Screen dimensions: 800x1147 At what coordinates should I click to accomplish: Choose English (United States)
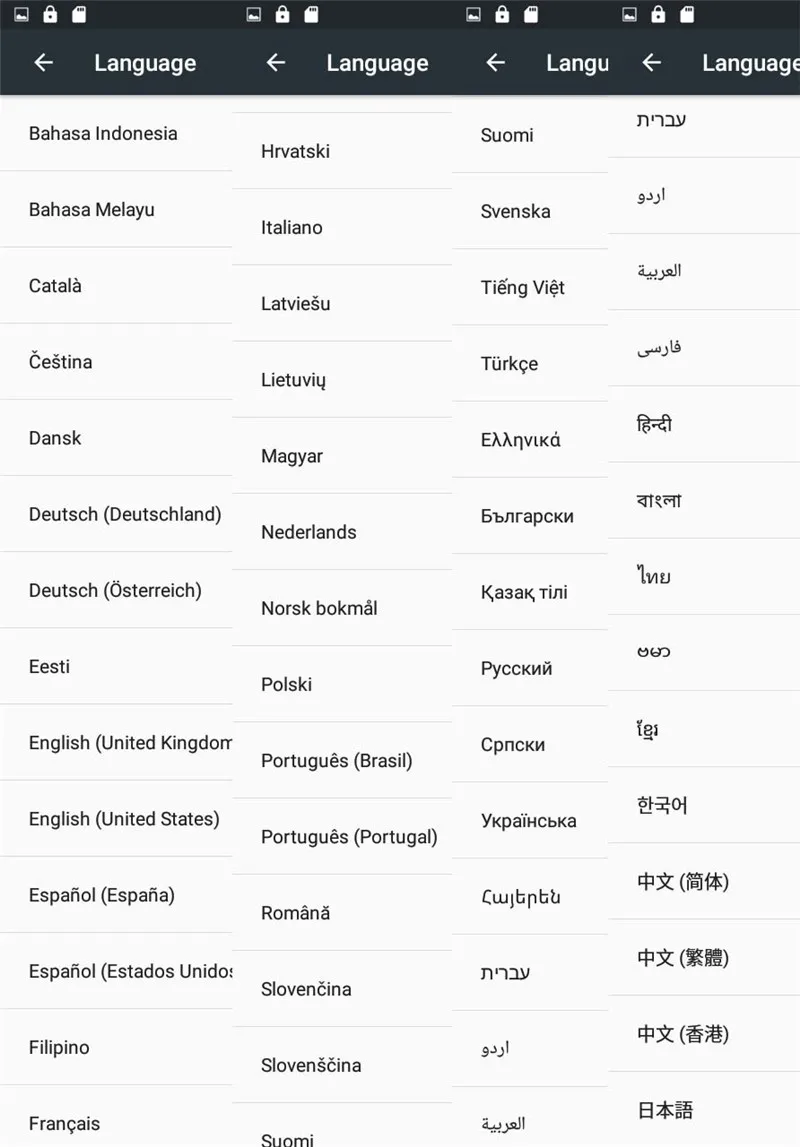116,819
